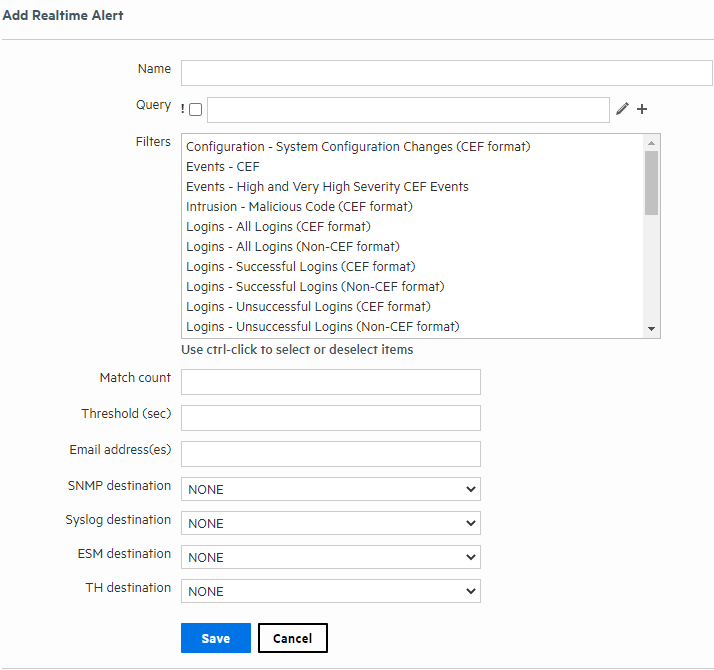The height and width of the screenshot is (670, 714).
Task: Click the Filters list scroll up arrow
Action: [651, 143]
